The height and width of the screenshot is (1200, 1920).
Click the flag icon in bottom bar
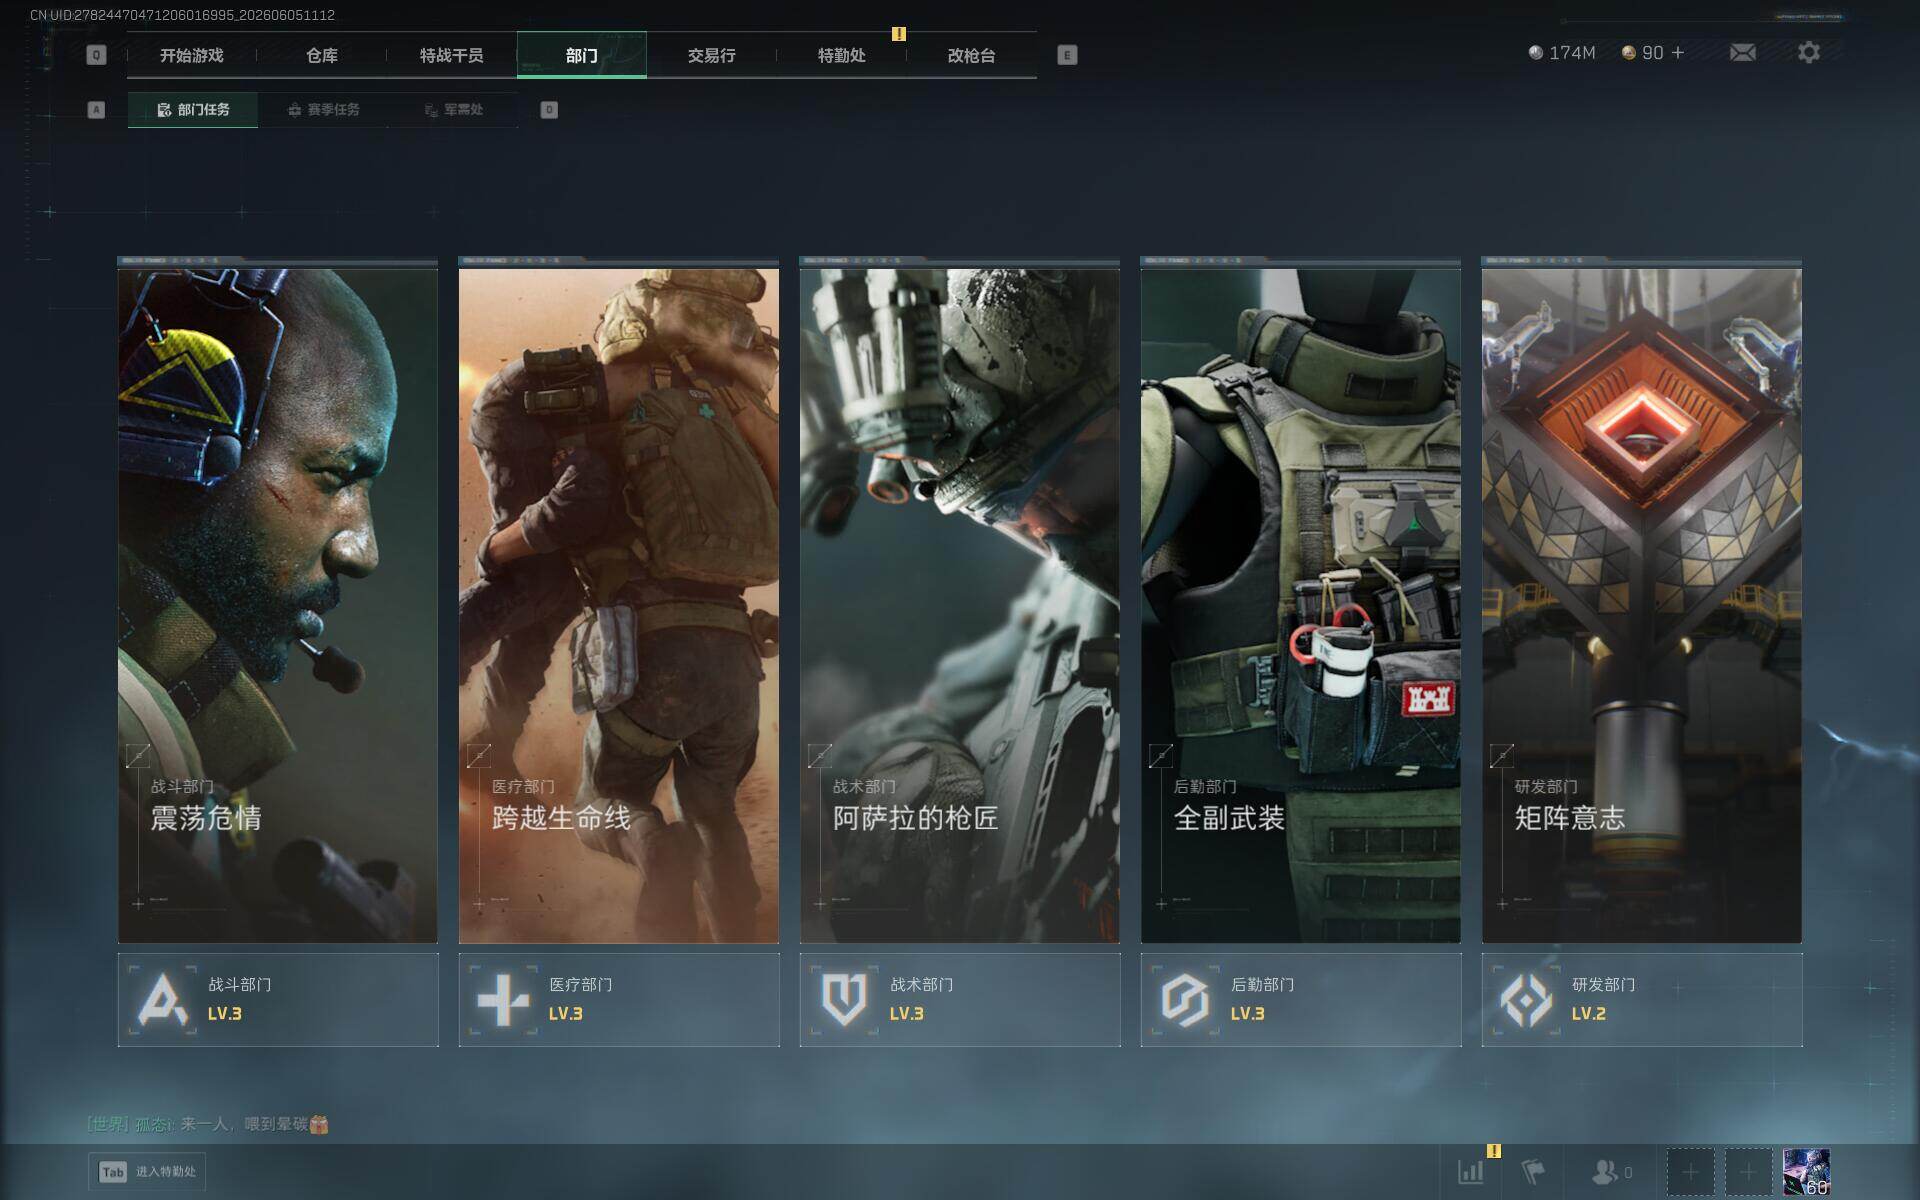coord(1533,1171)
